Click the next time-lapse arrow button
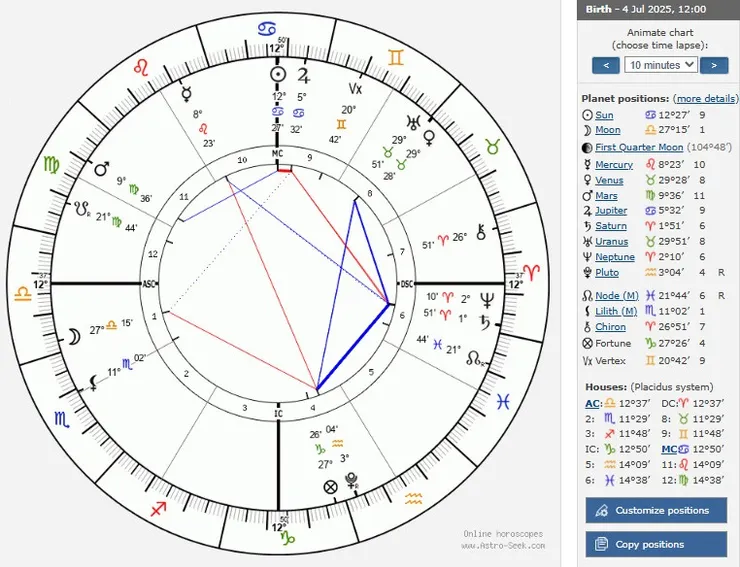The width and height of the screenshot is (740, 567). tap(714, 65)
